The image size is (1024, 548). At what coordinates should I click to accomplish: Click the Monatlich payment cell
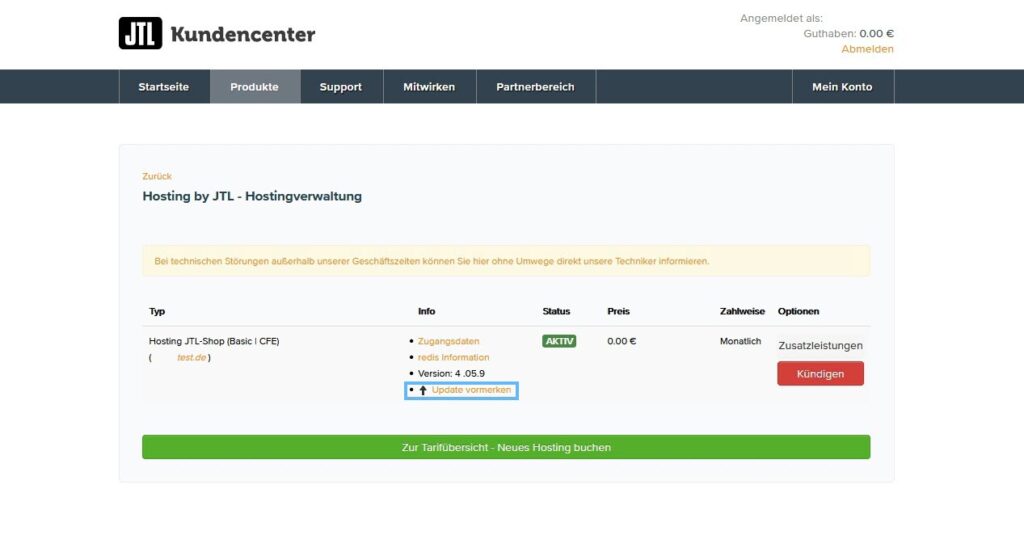pyautogui.click(x=741, y=341)
